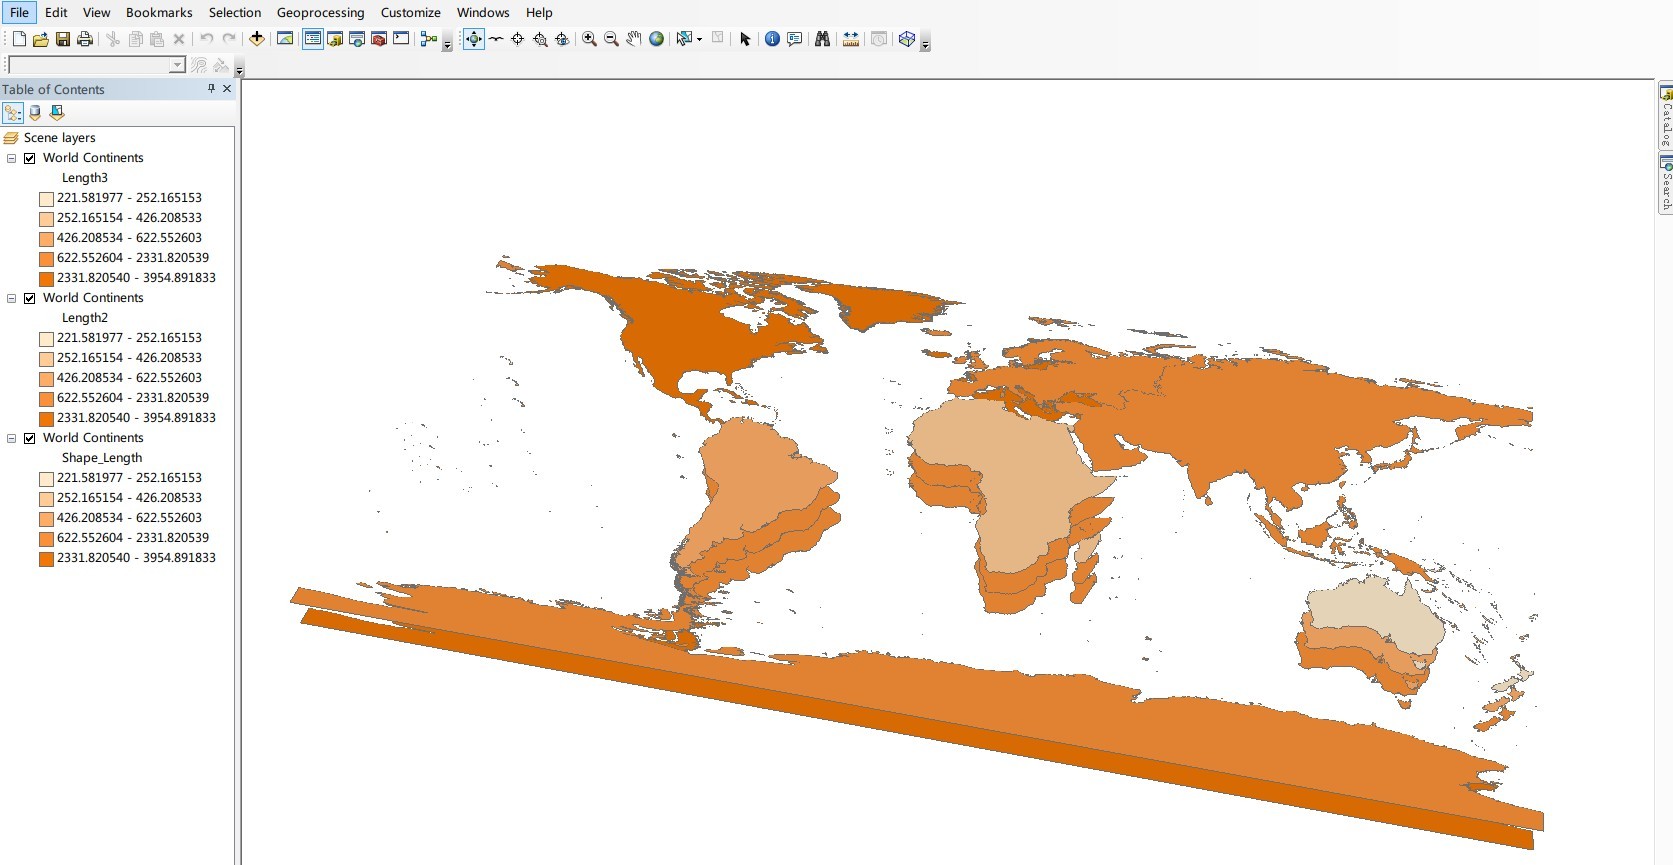The height and width of the screenshot is (865, 1673).
Task: Show the Table of Contents window icon
Action: 313,39
